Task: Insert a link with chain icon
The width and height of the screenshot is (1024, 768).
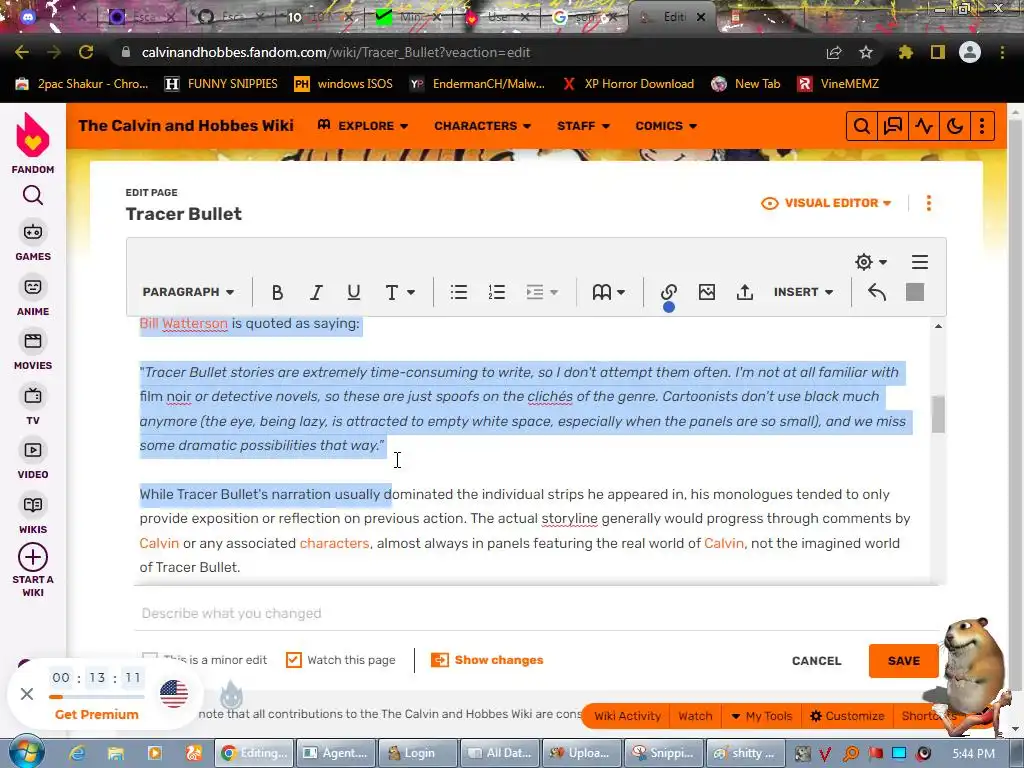Action: [669, 292]
